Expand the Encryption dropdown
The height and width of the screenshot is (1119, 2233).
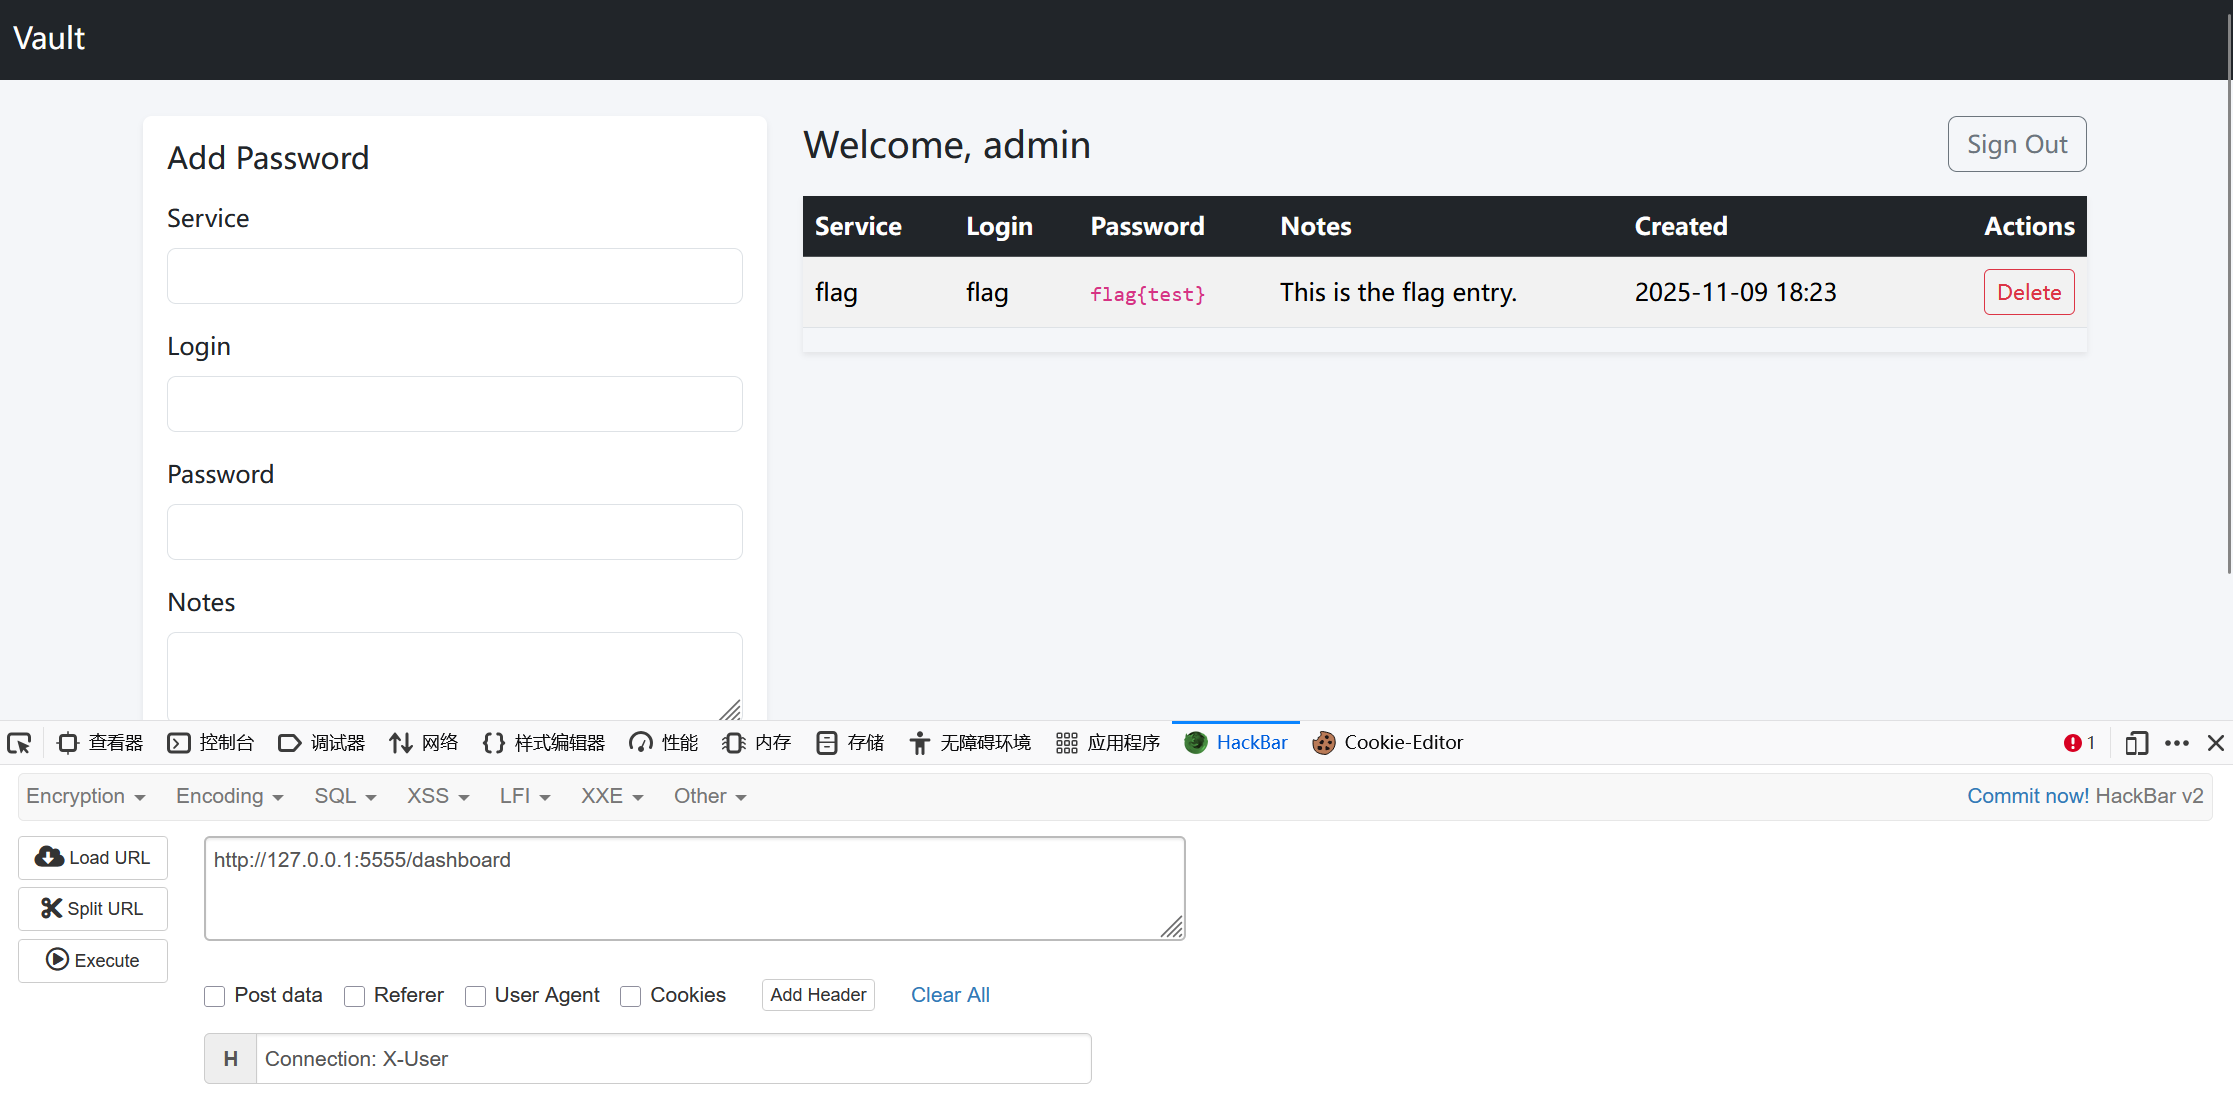pos(86,796)
